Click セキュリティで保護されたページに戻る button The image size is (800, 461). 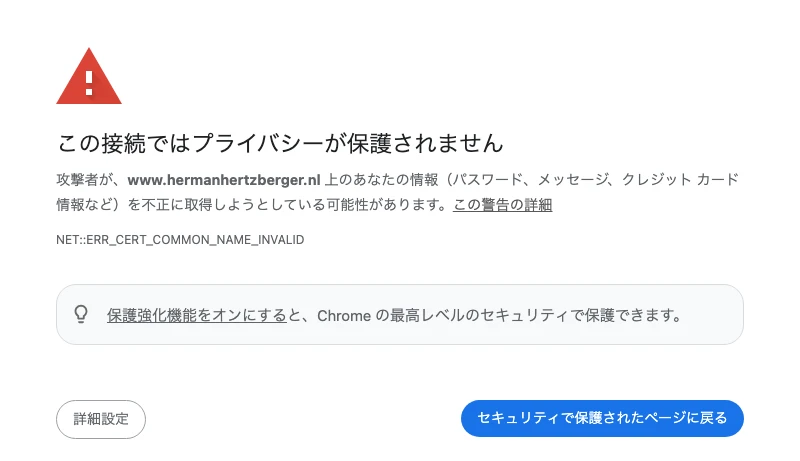click(602, 418)
